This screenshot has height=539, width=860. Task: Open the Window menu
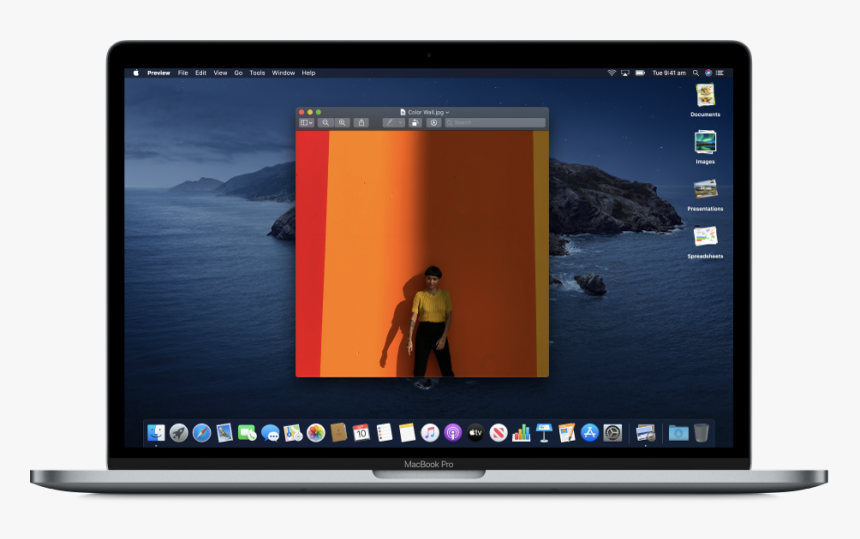click(x=283, y=73)
